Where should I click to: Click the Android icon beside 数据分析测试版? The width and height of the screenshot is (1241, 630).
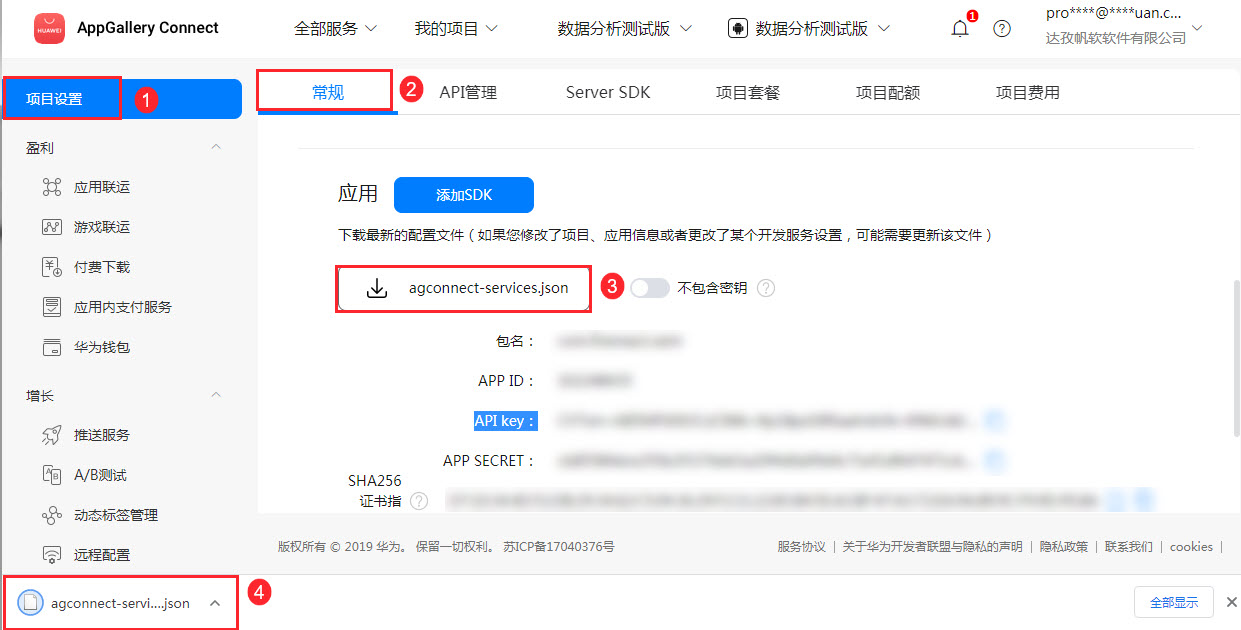pyautogui.click(x=738, y=28)
